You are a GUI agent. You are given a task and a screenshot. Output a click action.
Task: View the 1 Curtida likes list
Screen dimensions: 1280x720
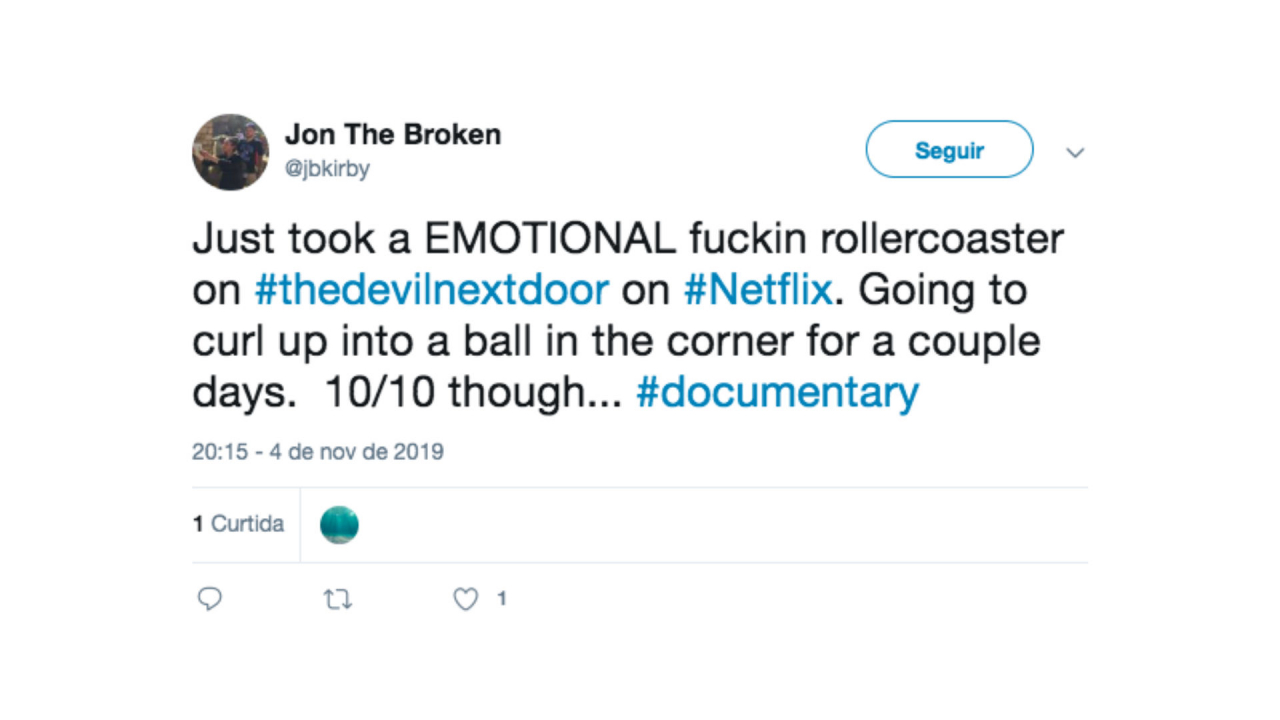(x=238, y=524)
